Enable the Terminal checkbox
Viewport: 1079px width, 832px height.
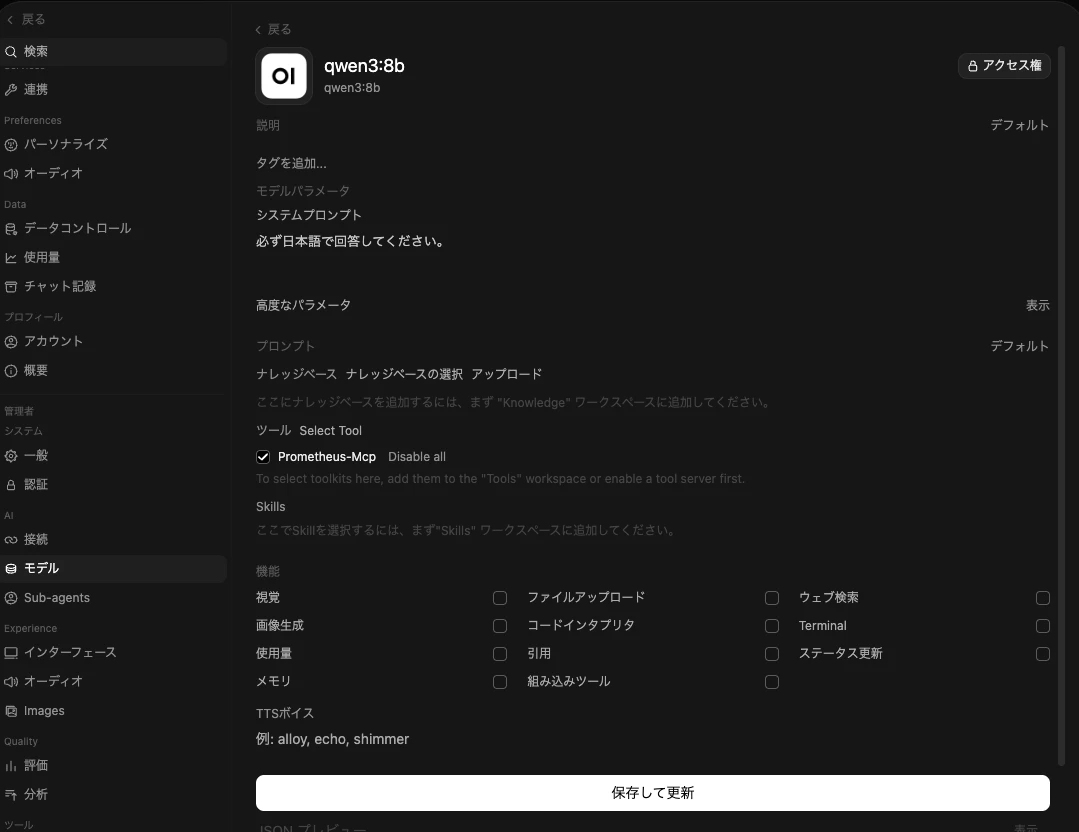click(1043, 626)
